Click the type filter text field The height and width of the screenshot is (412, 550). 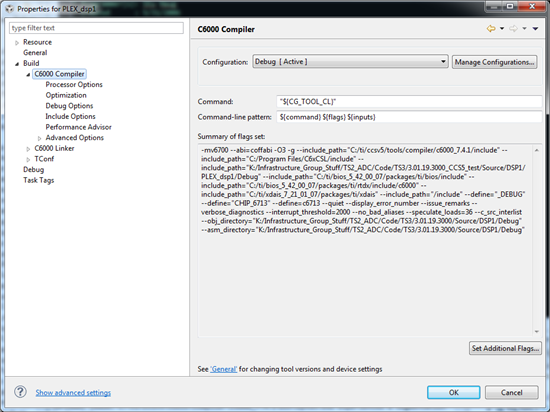coord(96,28)
